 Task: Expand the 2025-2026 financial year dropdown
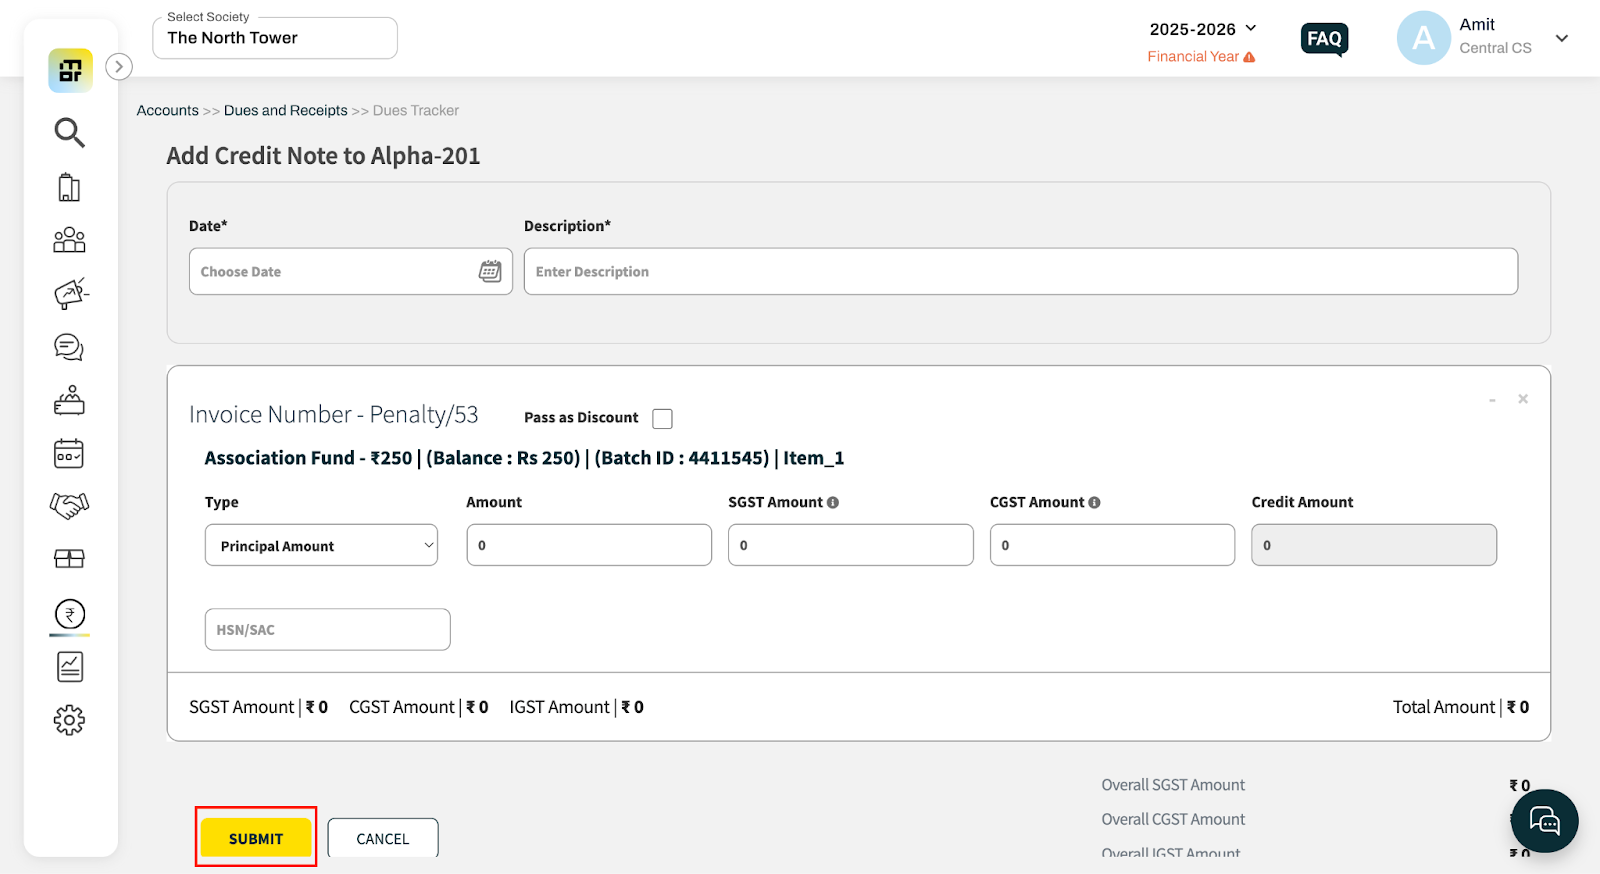point(1203,29)
